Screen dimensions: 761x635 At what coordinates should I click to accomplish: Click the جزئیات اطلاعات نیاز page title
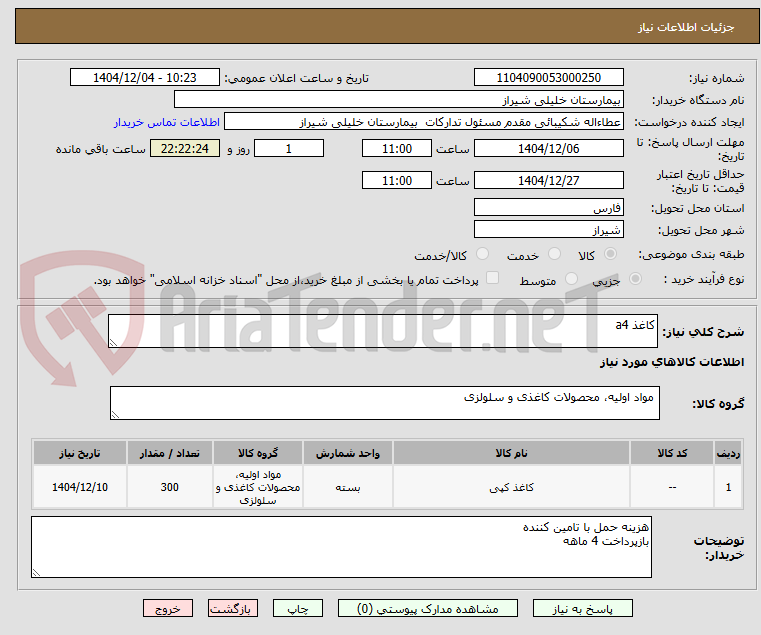click(686, 27)
